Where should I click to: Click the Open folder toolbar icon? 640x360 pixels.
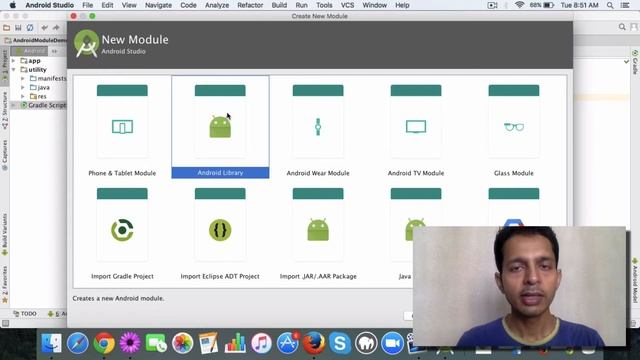6,28
